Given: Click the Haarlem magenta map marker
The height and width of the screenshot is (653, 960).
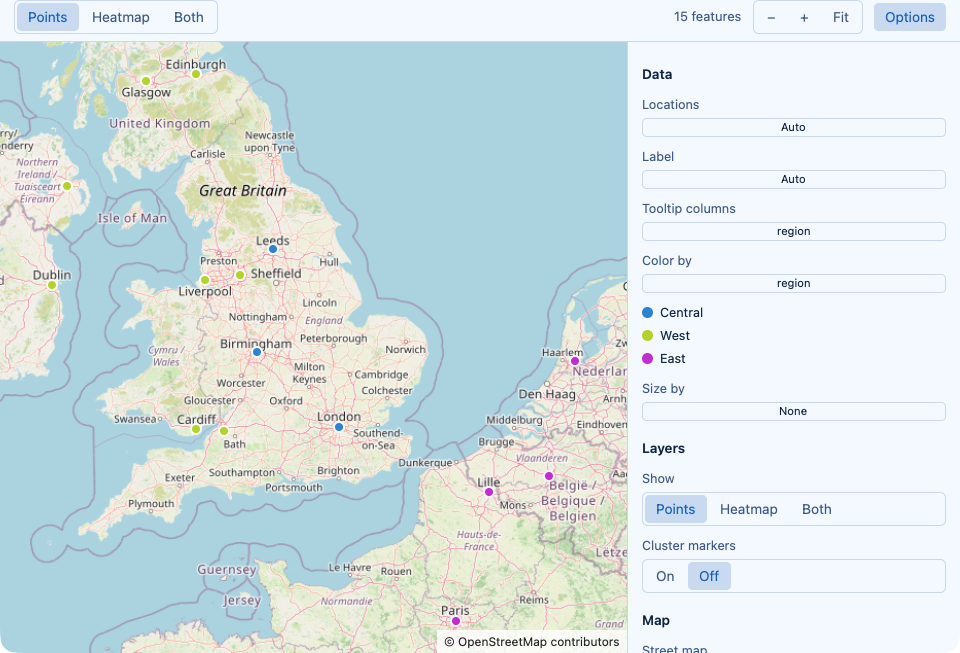Looking at the screenshot, I should (x=575, y=361).
